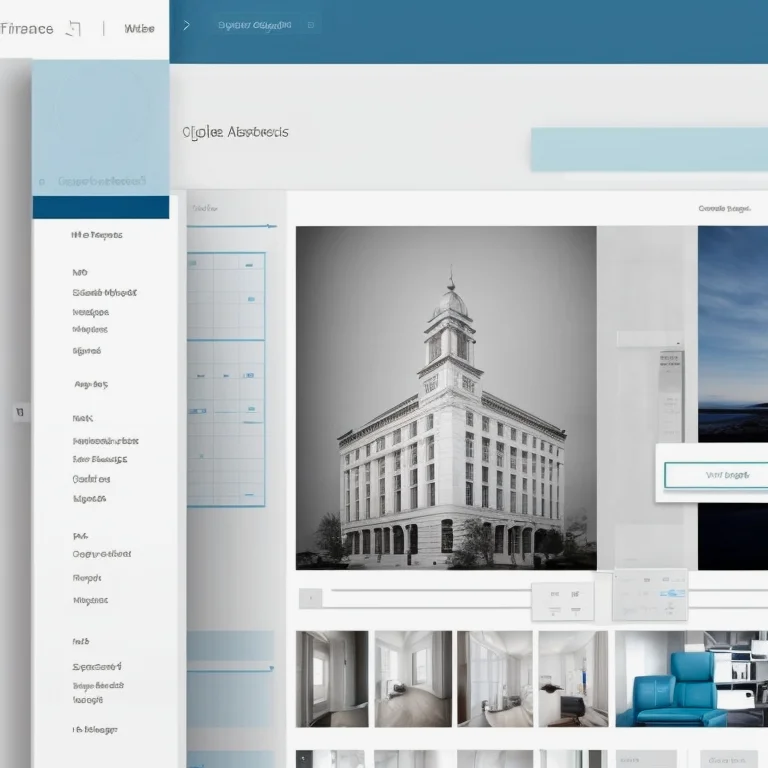This screenshot has height=768, width=768.
Task: Open the small dropdown field left of the landscape photo
Action: tap(650, 339)
